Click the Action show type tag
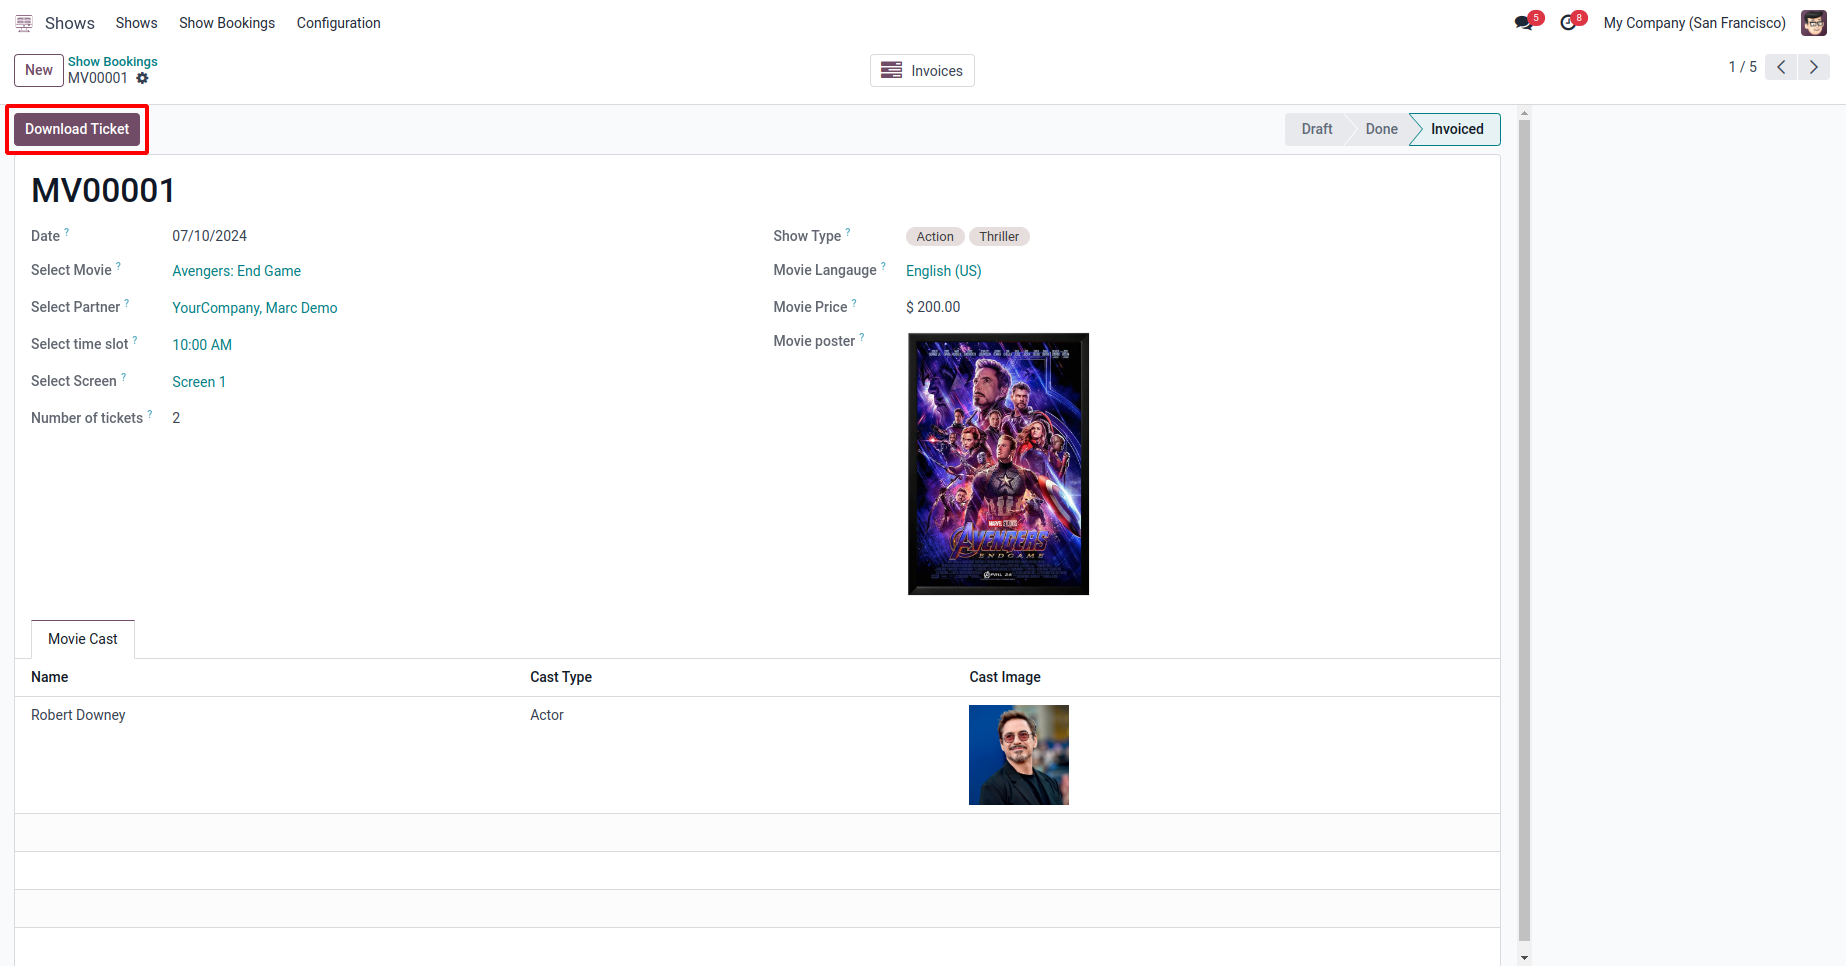The width and height of the screenshot is (1846, 966). point(935,237)
